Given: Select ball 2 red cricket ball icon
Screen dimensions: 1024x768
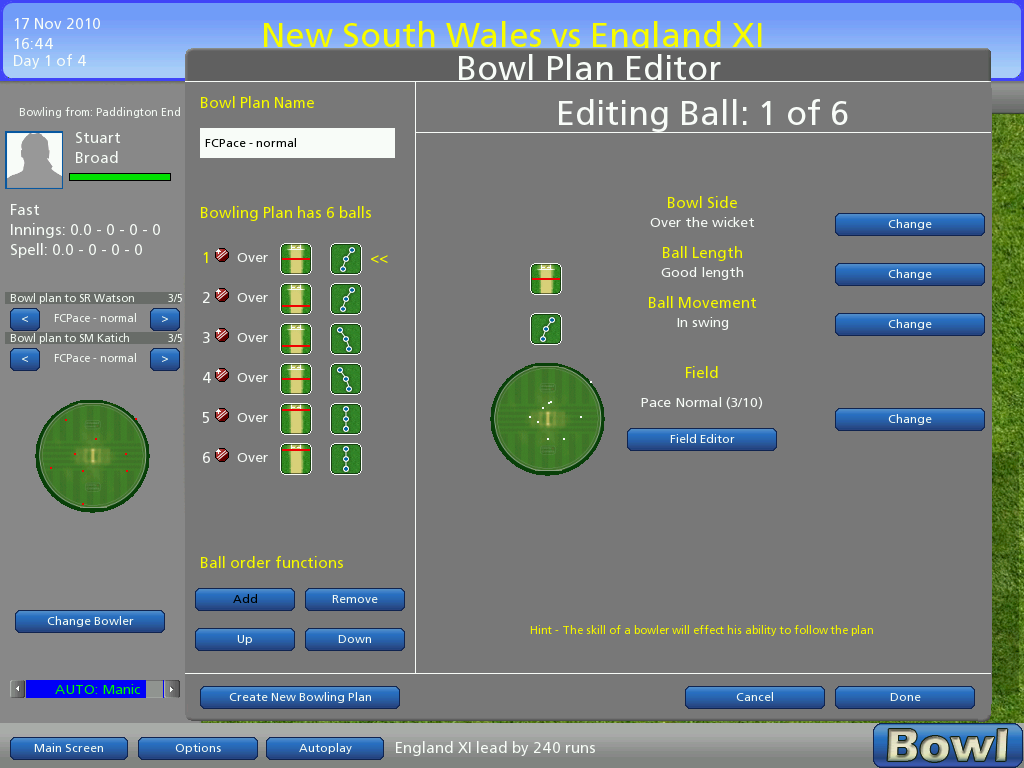Looking at the screenshot, I should point(222,295).
